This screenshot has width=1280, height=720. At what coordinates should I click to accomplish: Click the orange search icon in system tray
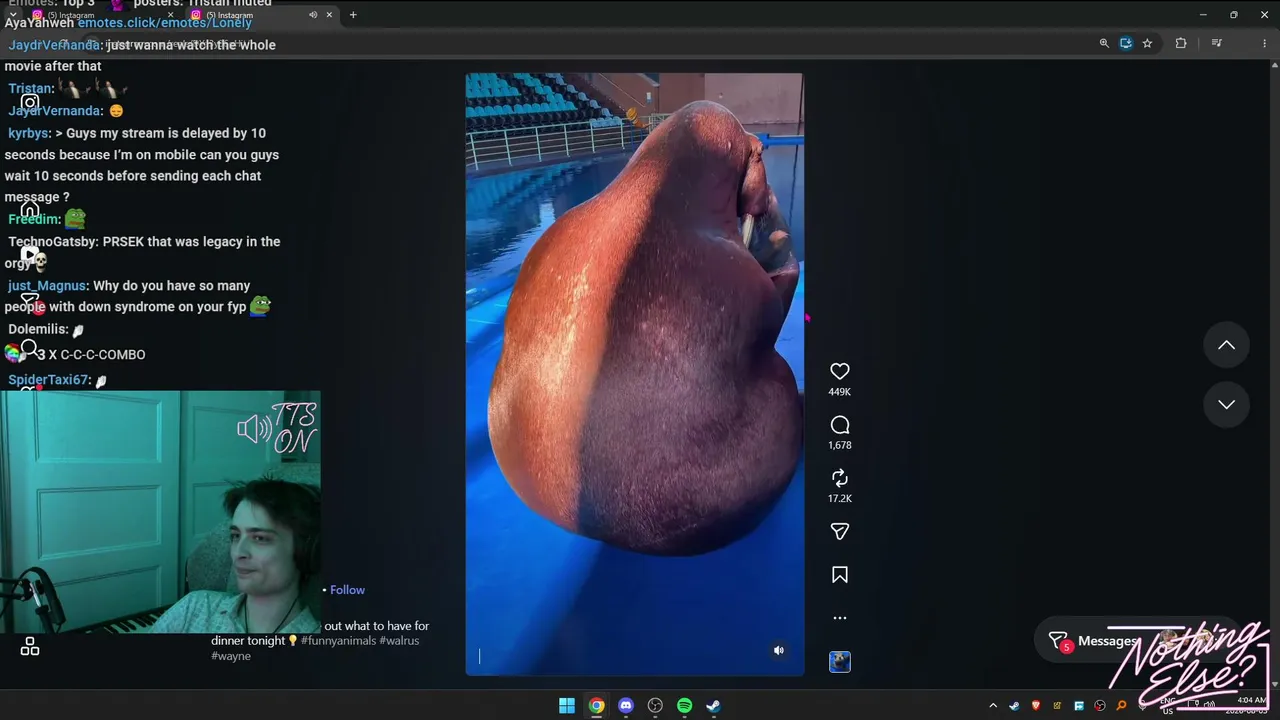(x=1121, y=706)
